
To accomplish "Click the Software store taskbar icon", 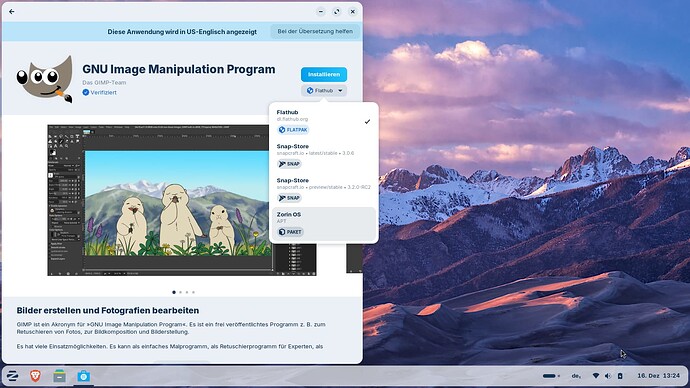I will (84, 376).
